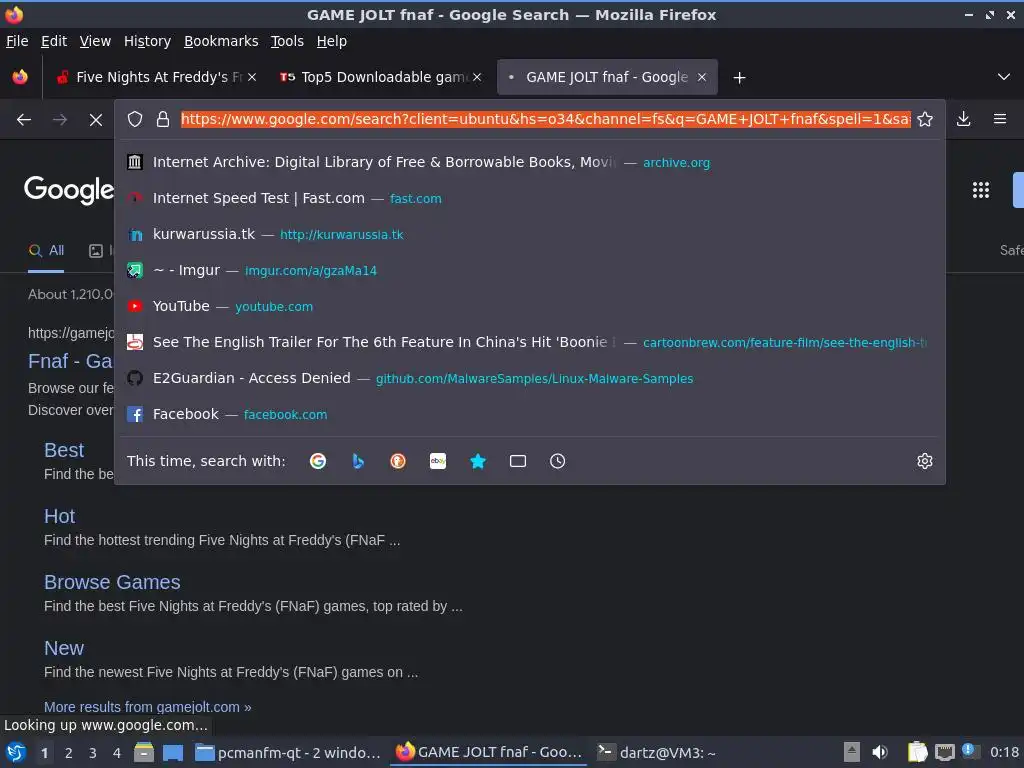Open the Best sitelink result
The width and height of the screenshot is (1024, 768).
pos(64,451)
